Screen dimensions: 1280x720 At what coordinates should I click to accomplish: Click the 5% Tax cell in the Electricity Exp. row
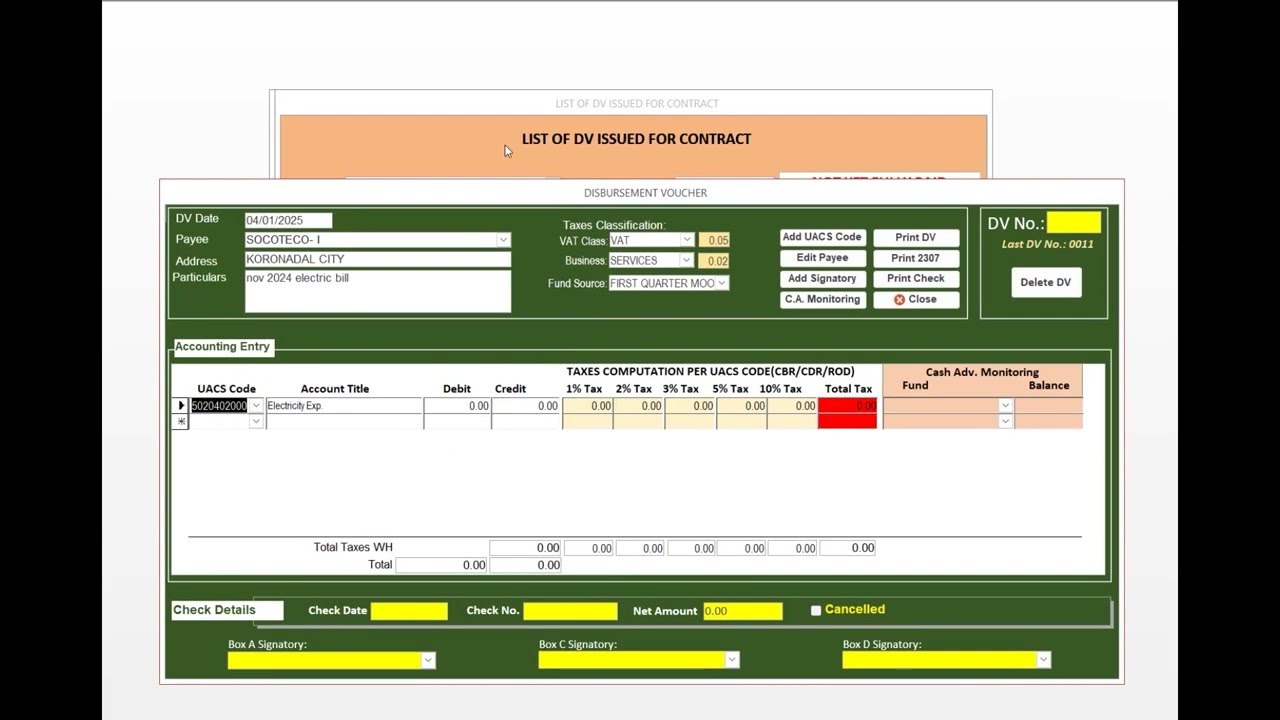[742, 406]
